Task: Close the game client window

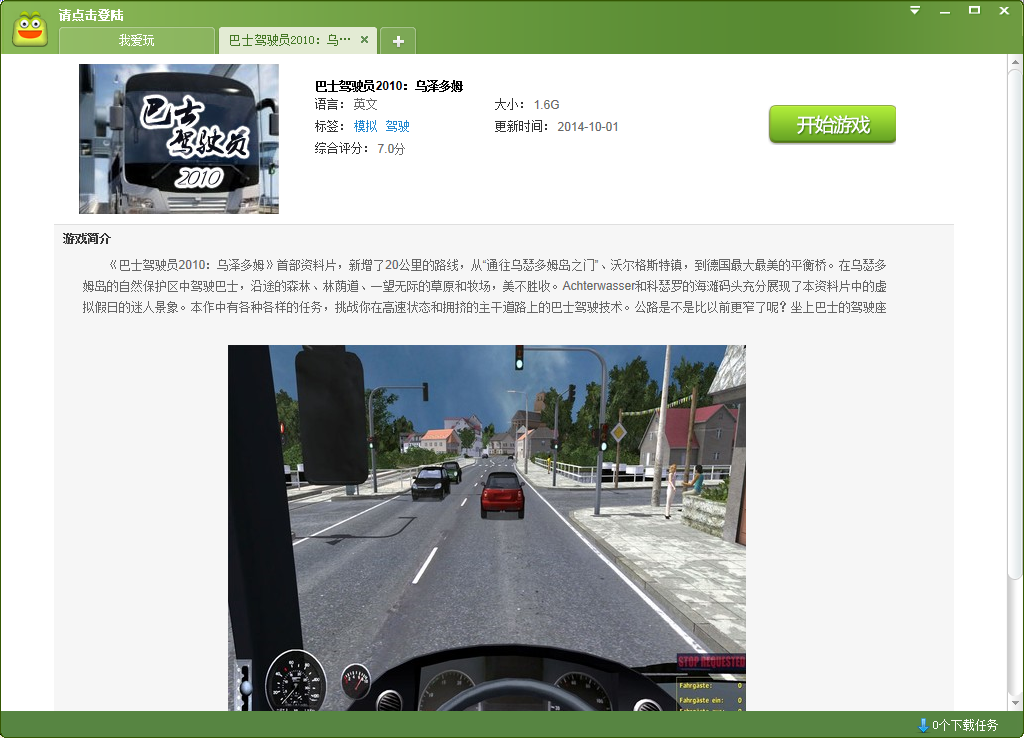Action: pyautogui.click(x=1003, y=11)
